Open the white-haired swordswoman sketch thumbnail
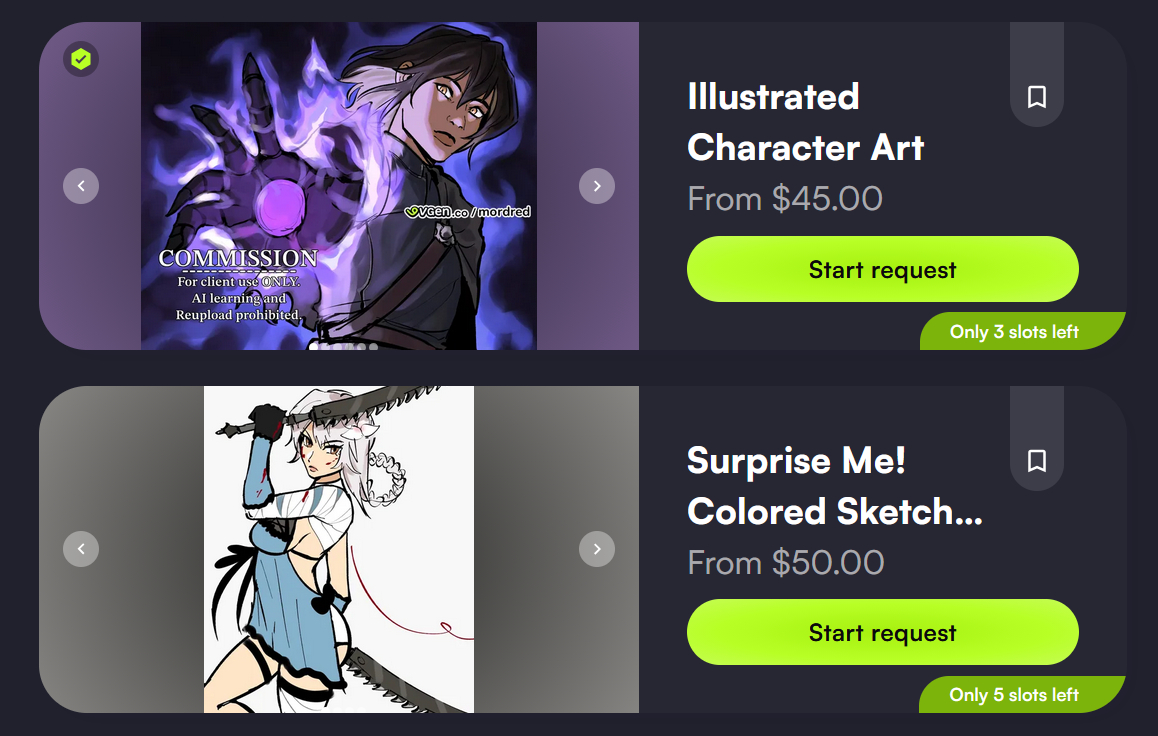The width and height of the screenshot is (1158, 736). tap(339, 549)
